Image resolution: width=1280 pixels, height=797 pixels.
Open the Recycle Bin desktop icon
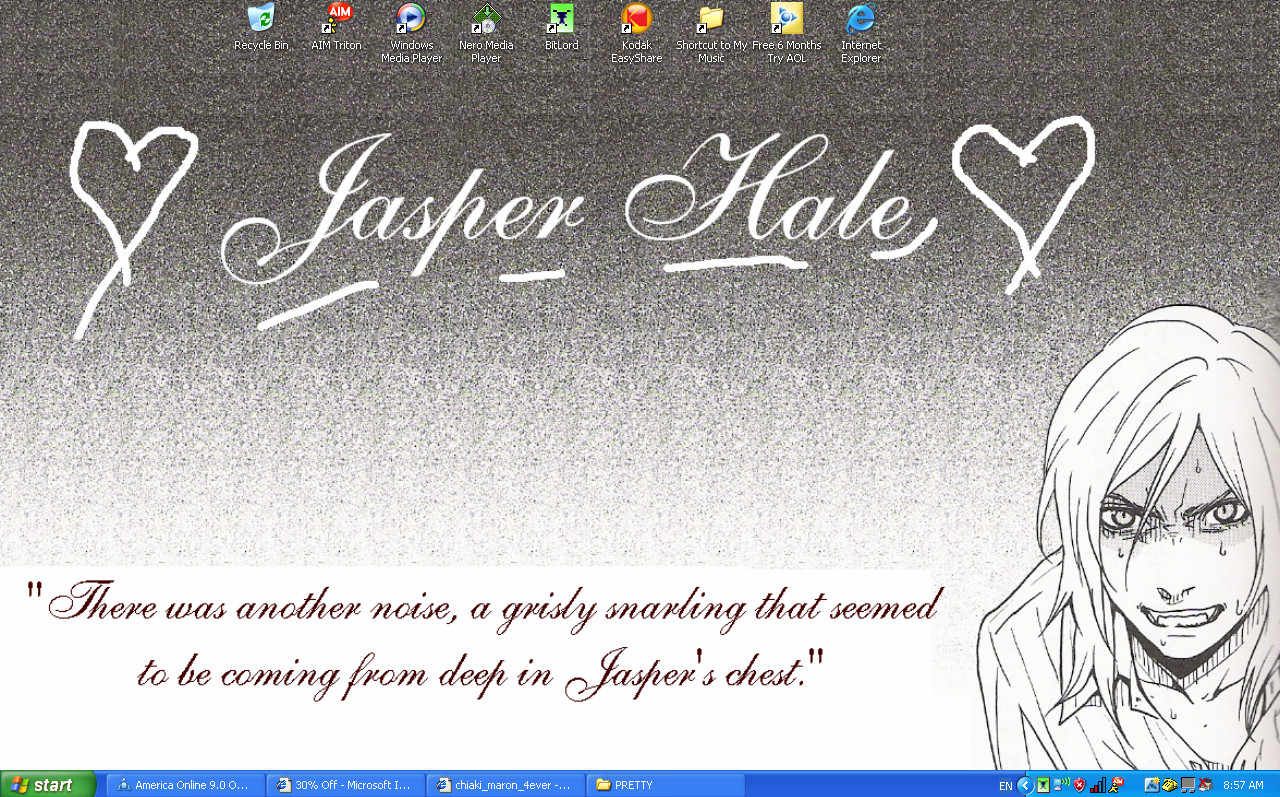coord(261,19)
